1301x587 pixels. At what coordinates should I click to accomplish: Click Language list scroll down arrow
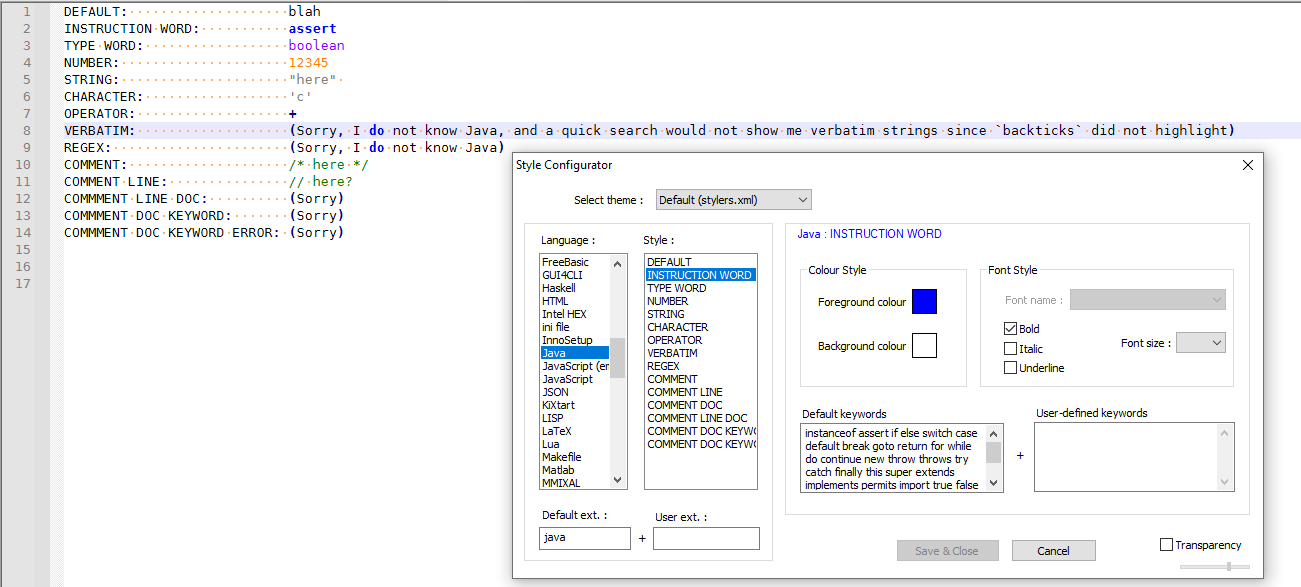tap(617, 481)
